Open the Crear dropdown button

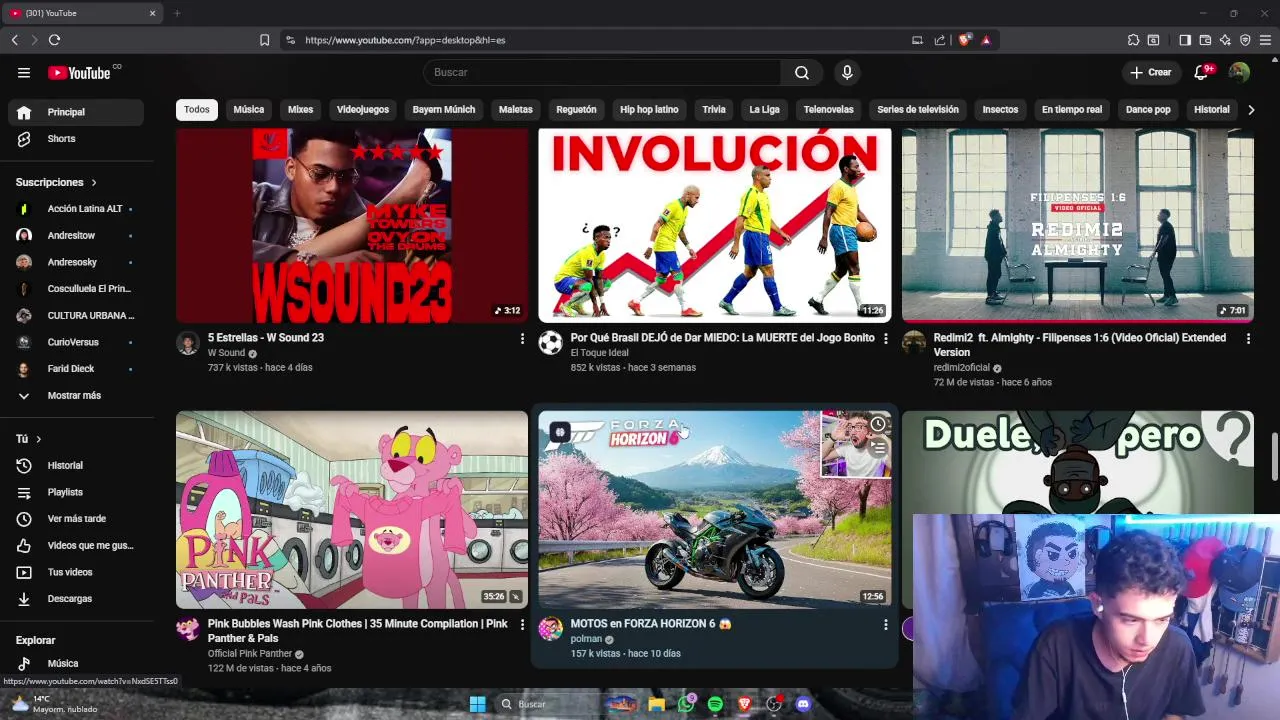(1151, 72)
